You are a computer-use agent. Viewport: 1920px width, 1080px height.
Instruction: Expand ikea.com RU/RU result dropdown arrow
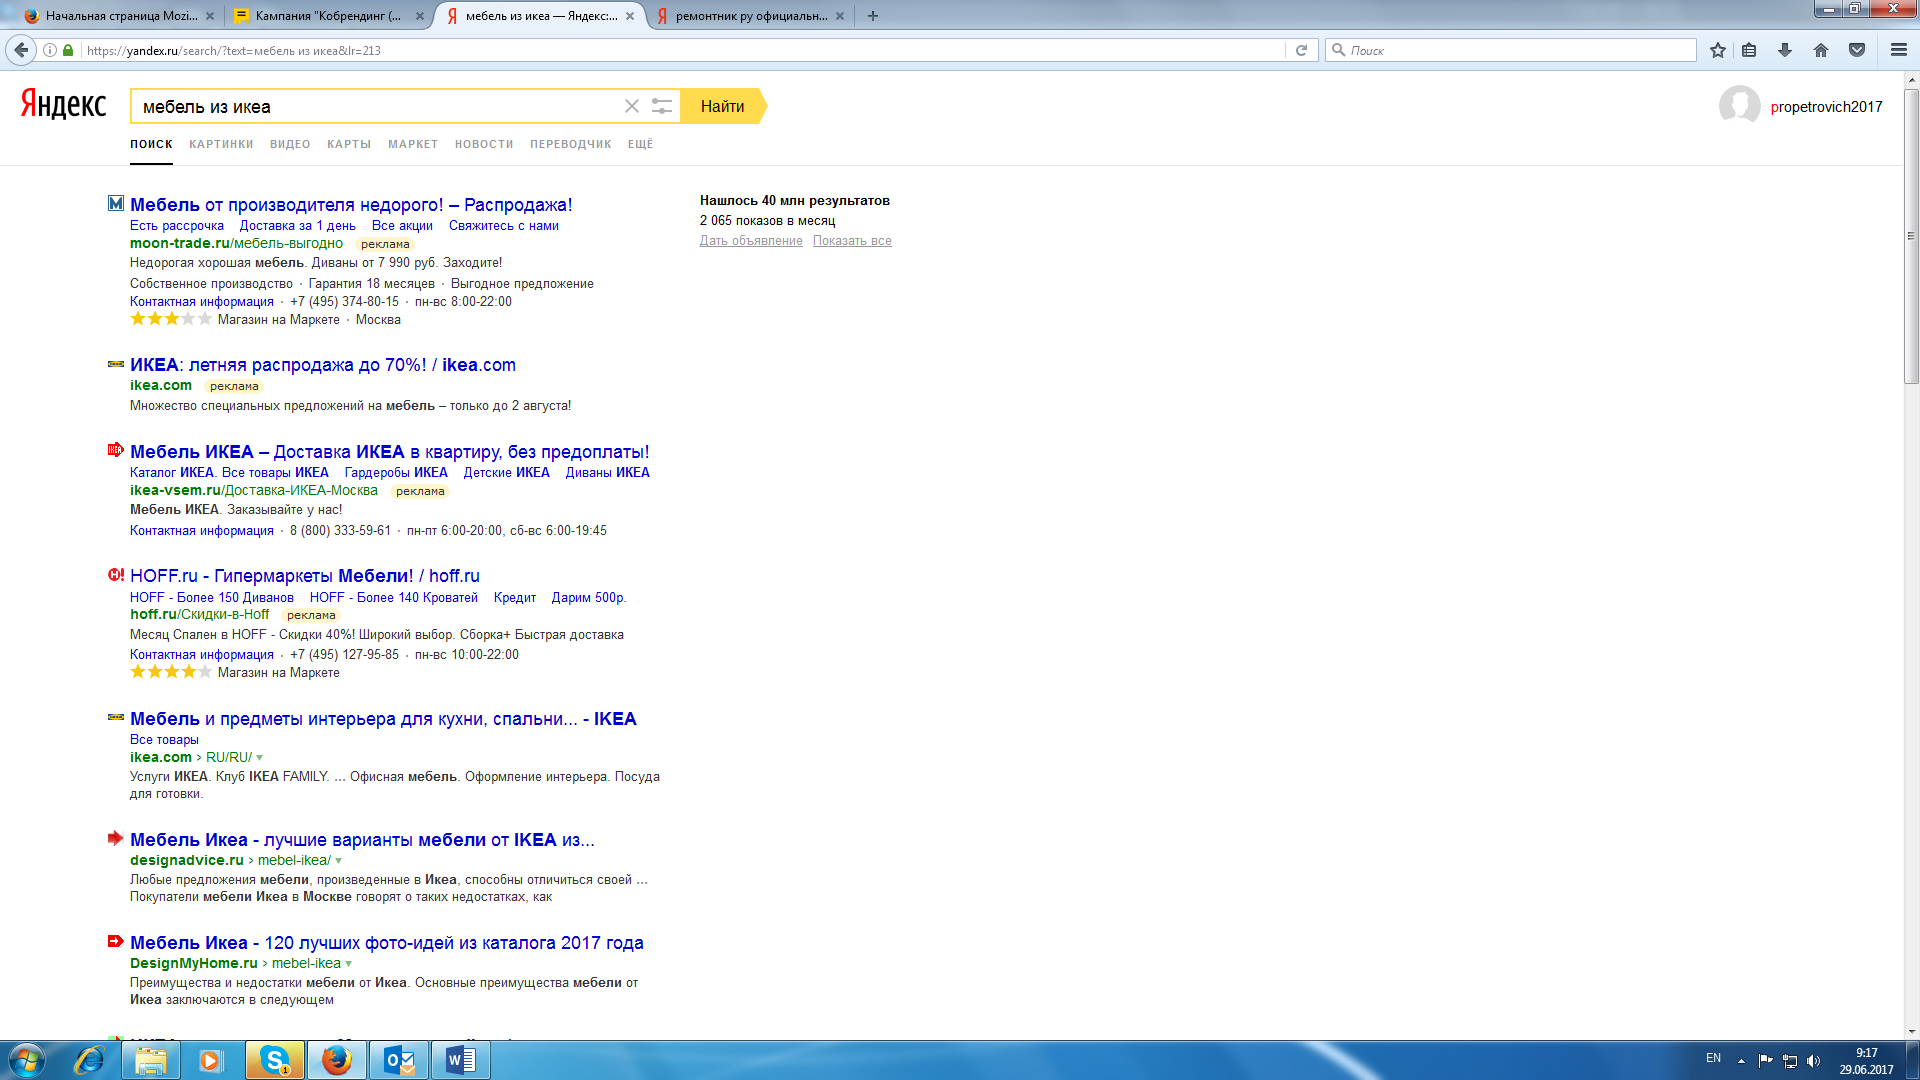coord(260,758)
